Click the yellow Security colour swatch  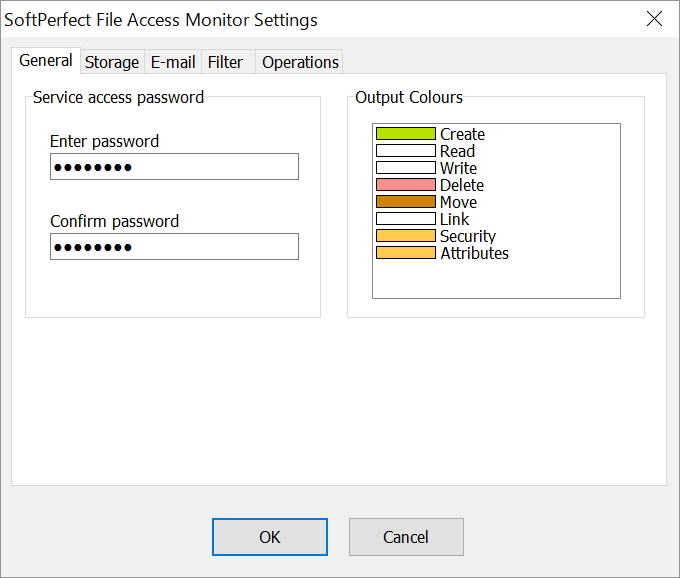pos(406,236)
